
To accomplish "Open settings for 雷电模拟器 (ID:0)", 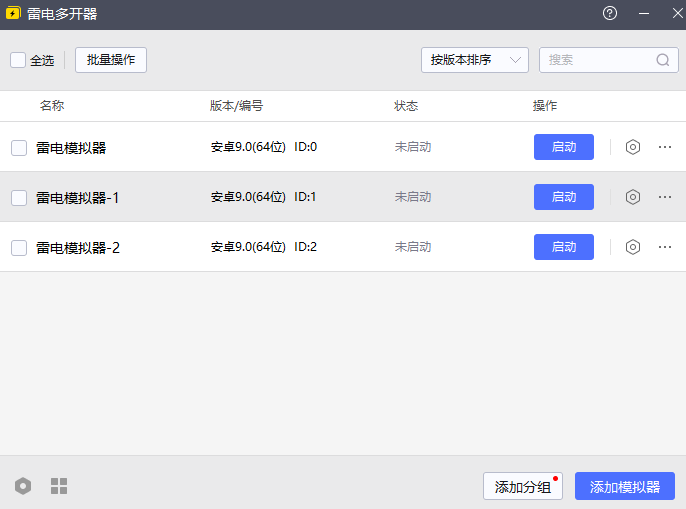I will pos(633,147).
